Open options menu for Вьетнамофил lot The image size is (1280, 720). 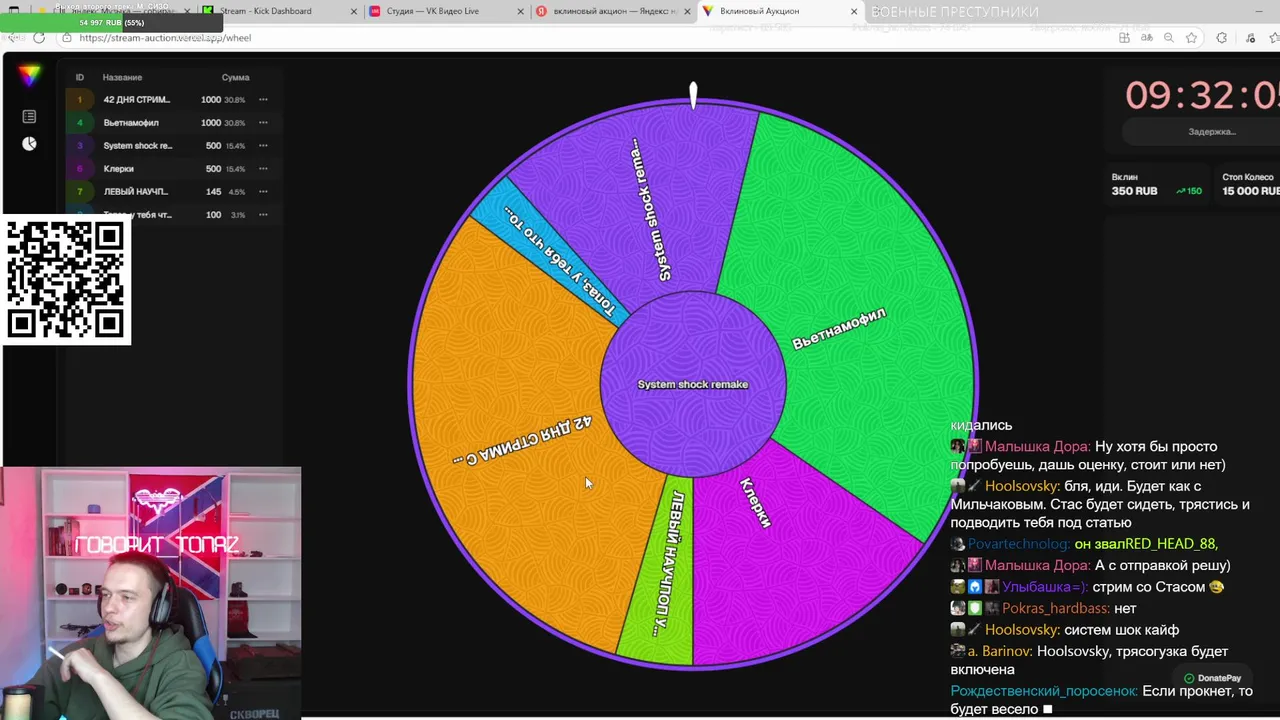(263, 122)
